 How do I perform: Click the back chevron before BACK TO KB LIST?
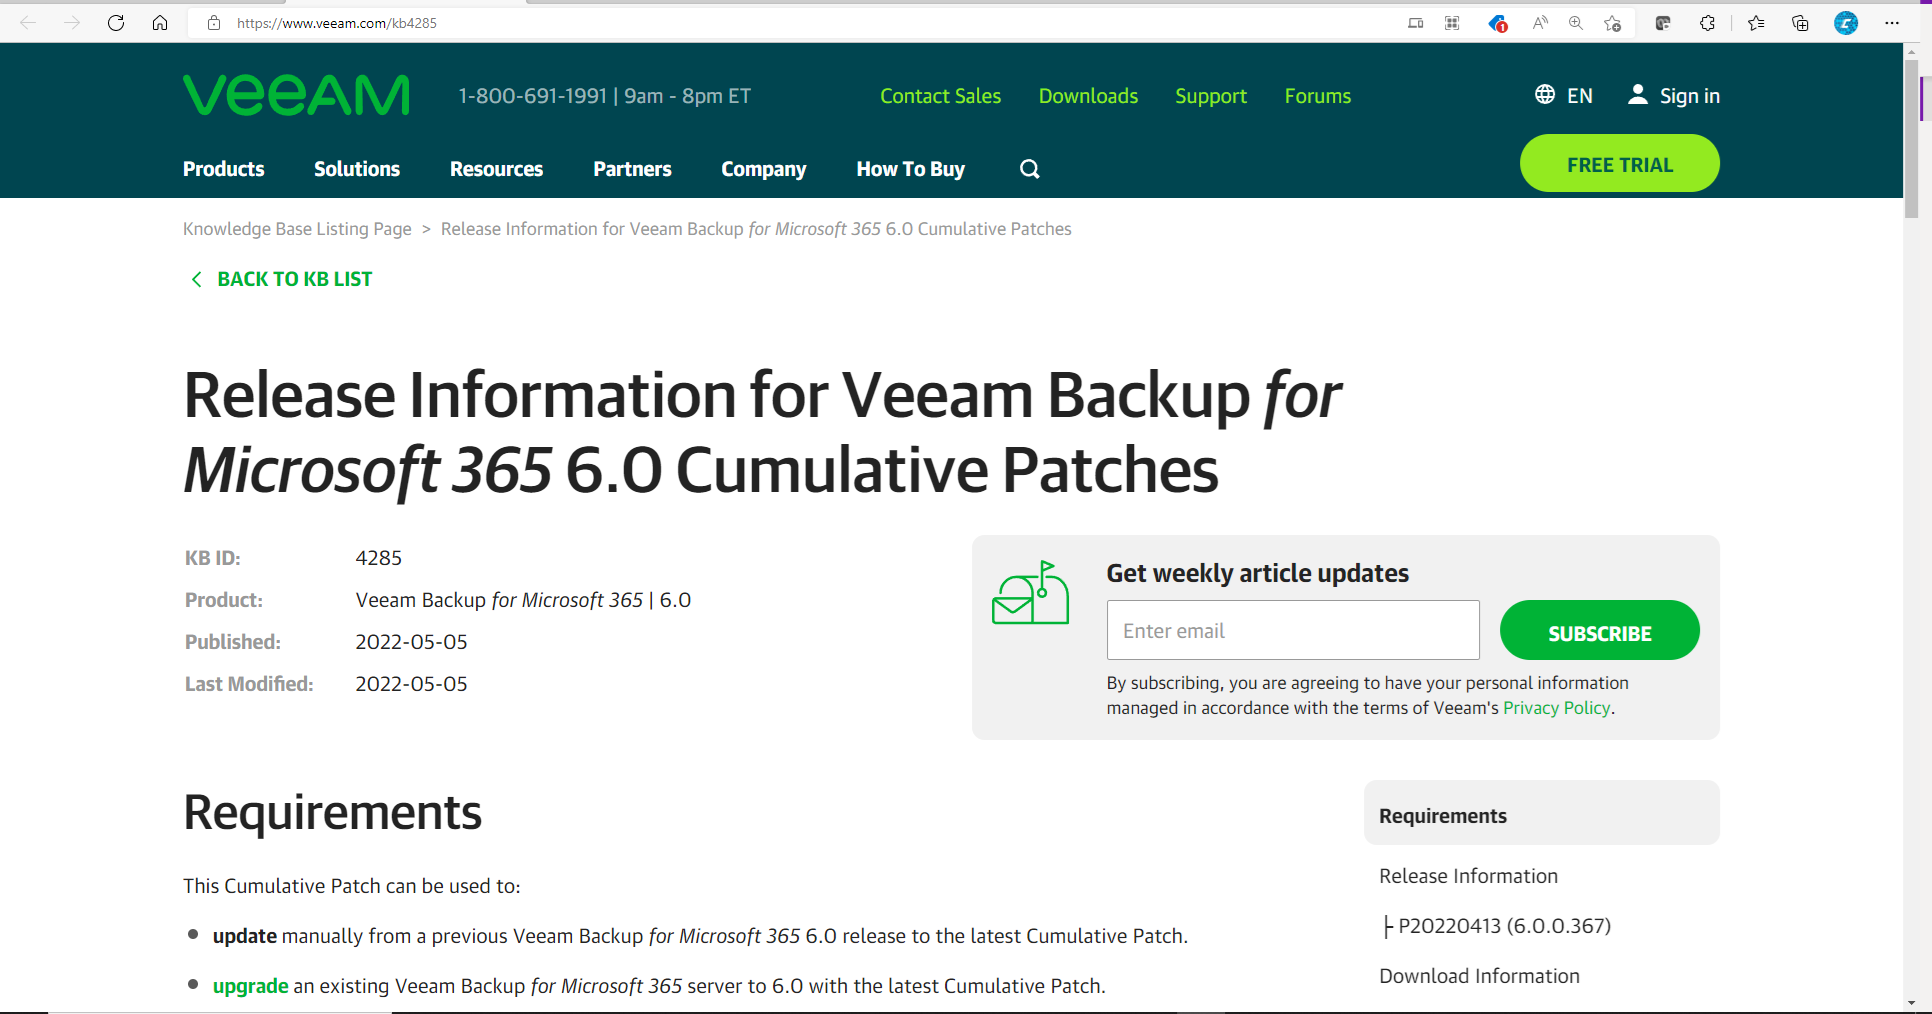196,279
